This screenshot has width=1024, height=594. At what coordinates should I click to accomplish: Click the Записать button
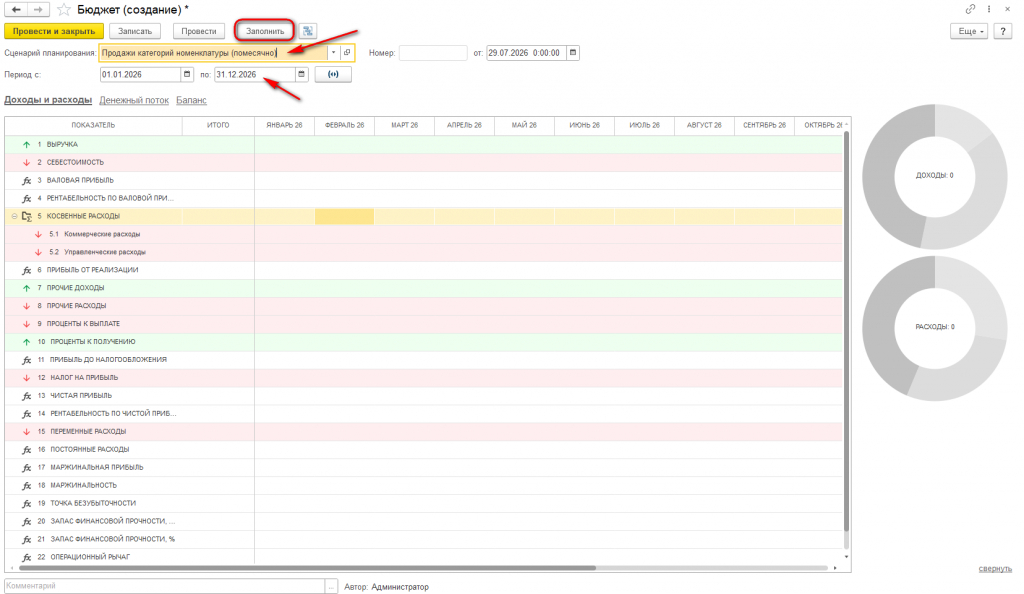[135, 31]
